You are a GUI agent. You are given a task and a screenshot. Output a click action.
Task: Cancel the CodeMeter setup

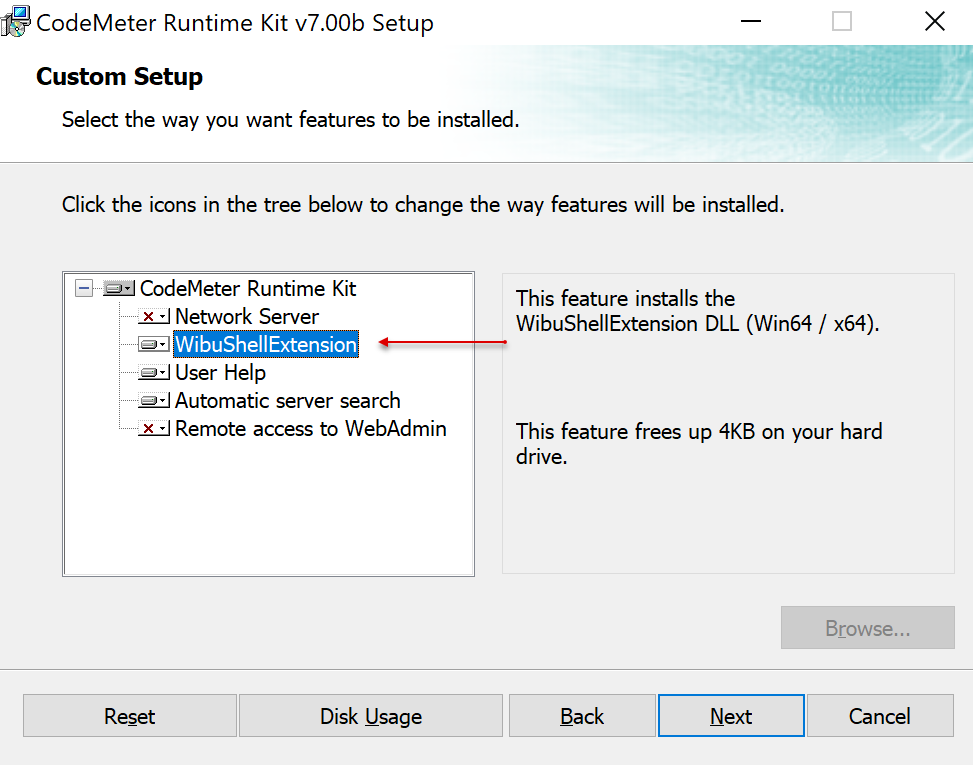click(879, 716)
